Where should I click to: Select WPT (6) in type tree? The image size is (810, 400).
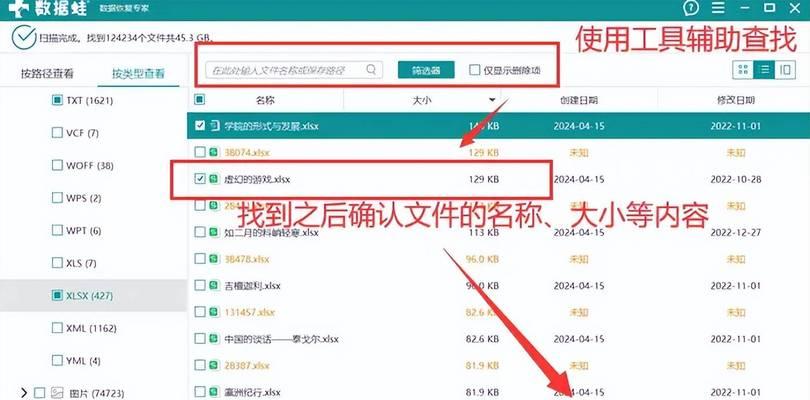(84, 230)
